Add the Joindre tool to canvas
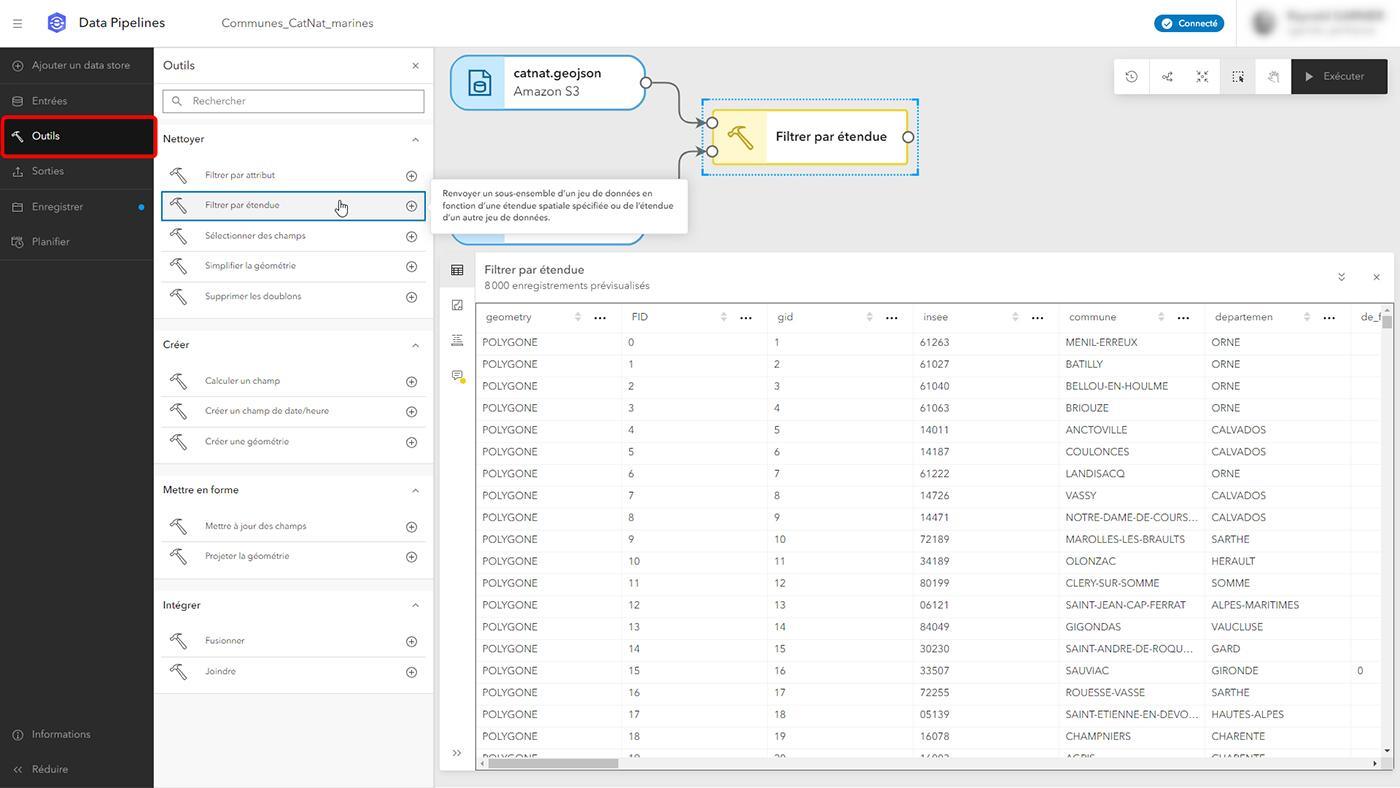This screenshot has height=788, width=1400. [411, 672]
